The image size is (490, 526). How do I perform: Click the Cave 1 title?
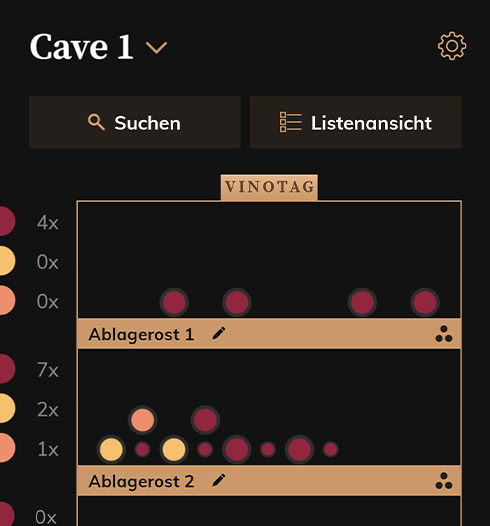tap(81, 46)
